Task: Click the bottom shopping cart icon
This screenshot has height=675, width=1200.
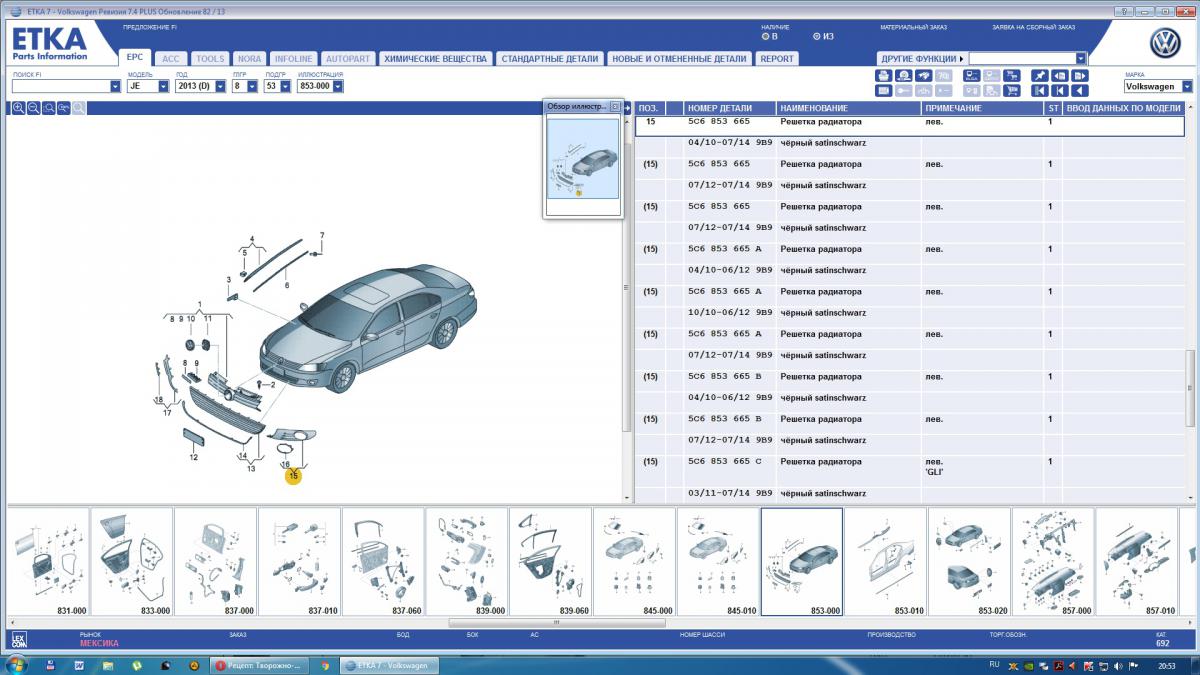Action: tap(1012, 90)
